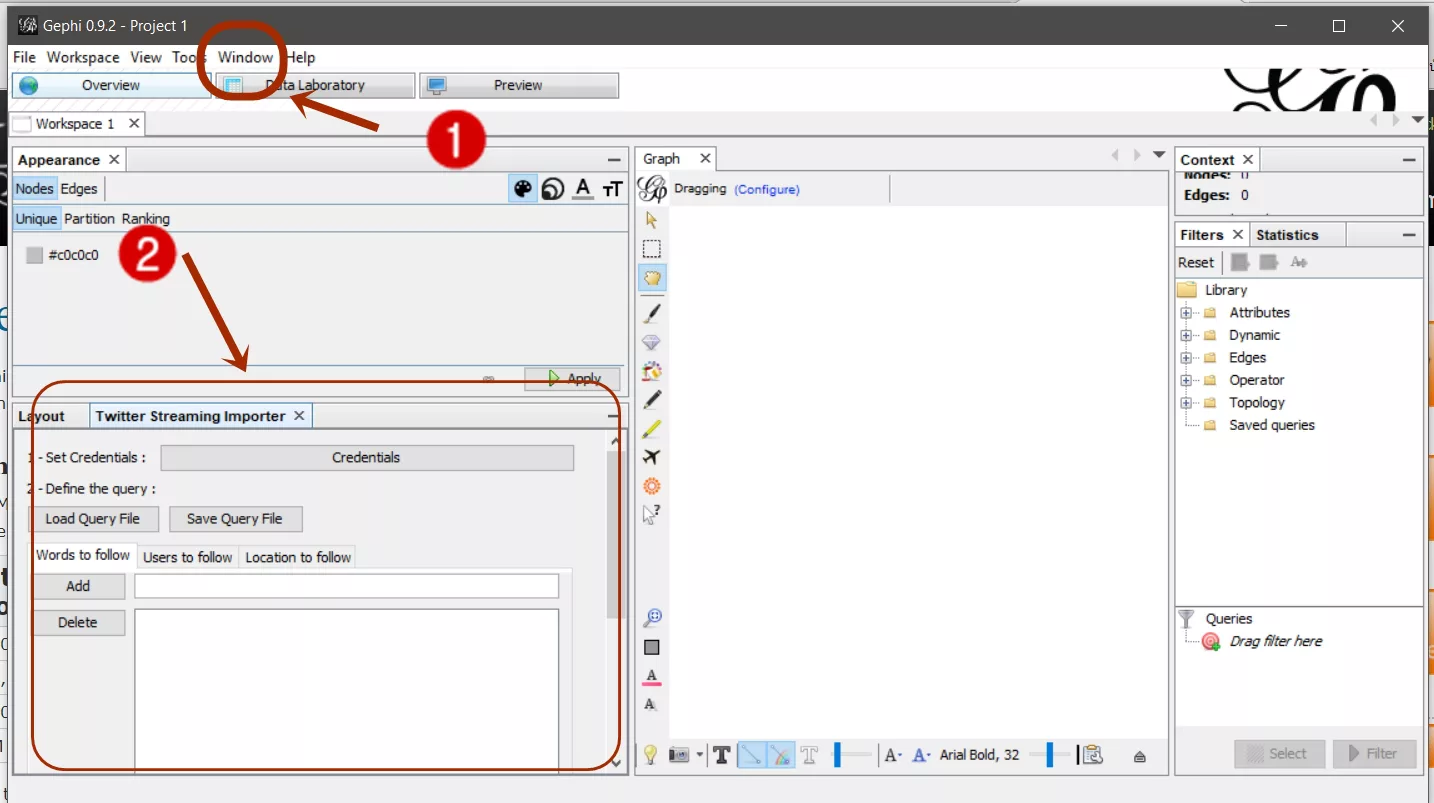Screen dimensions: 1434x803
Task: Expand the Dynamic folder in Filters library
Action: 1187,335
